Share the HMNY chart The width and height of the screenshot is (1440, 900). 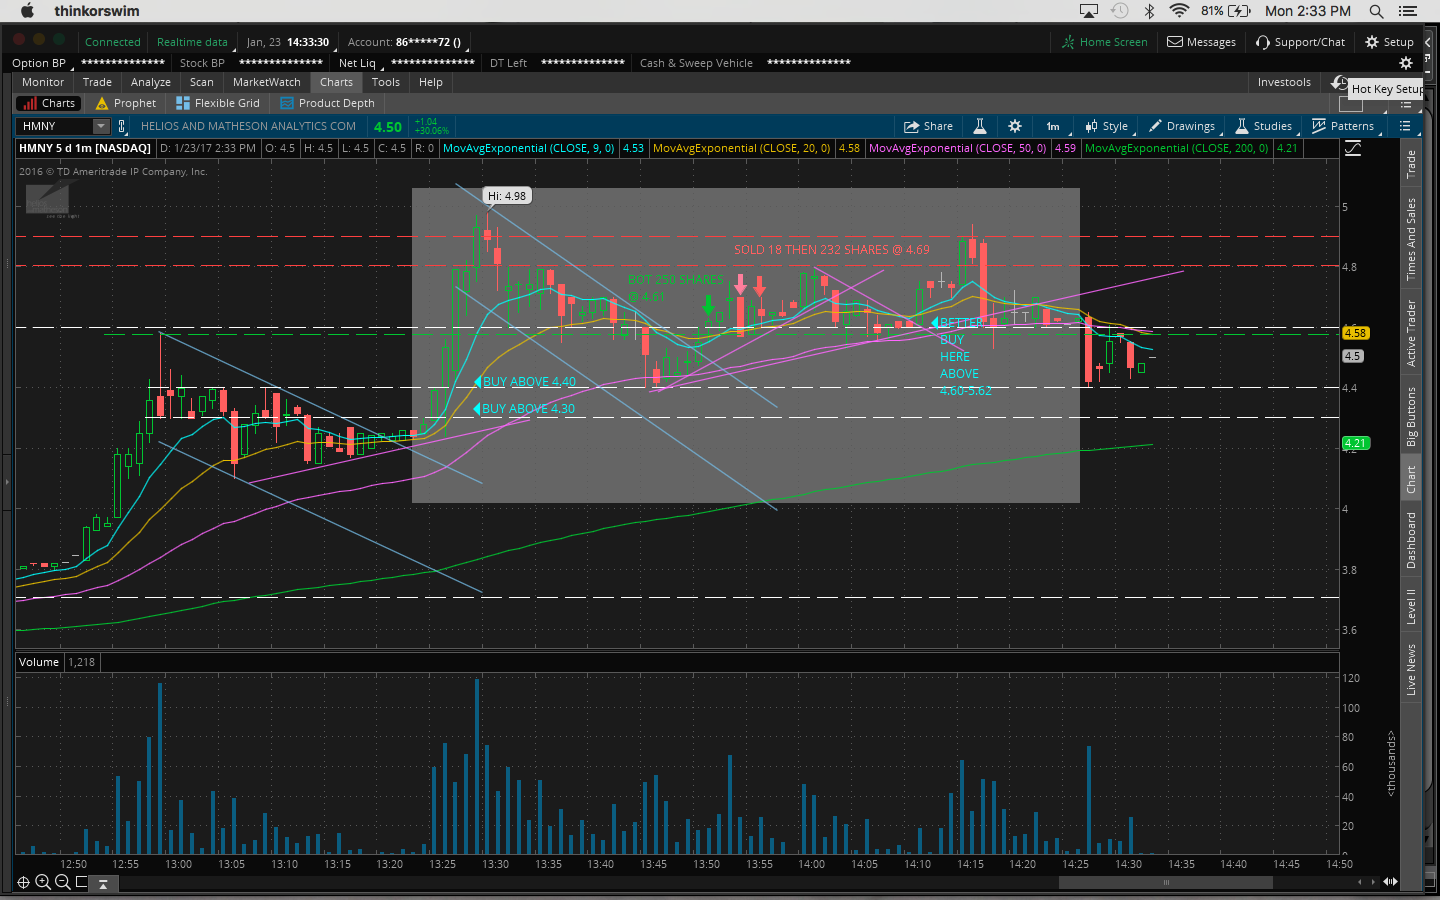[928, 126]
